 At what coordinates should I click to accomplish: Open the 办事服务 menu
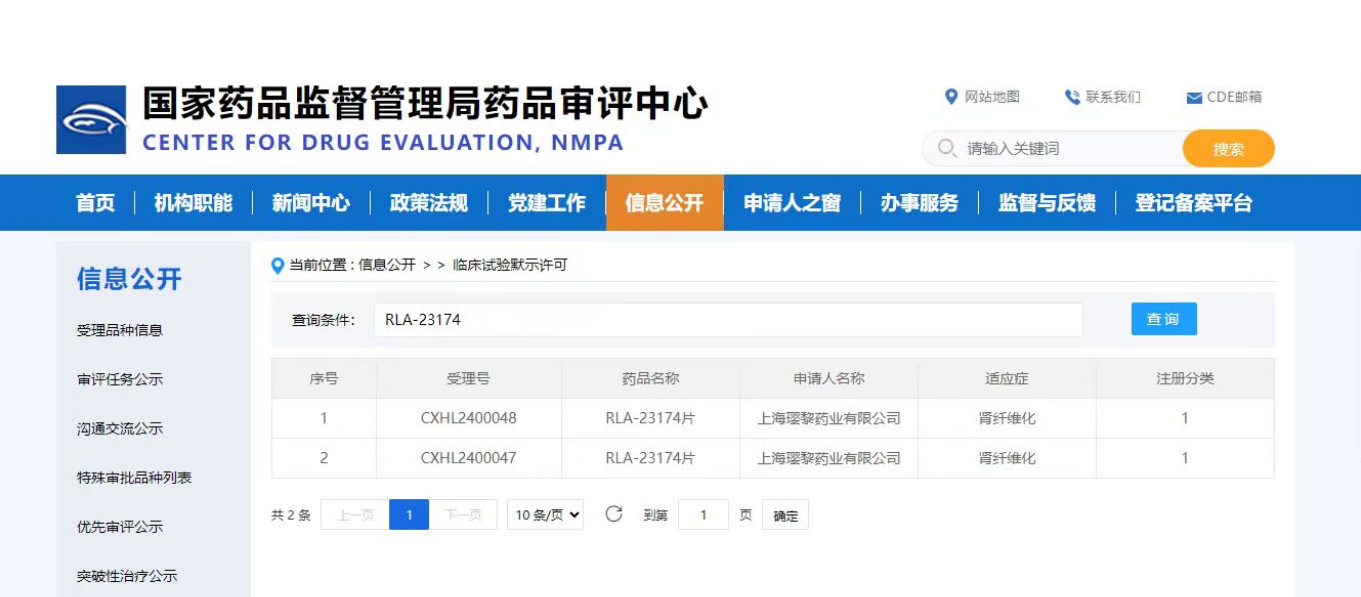coord(919,203)
